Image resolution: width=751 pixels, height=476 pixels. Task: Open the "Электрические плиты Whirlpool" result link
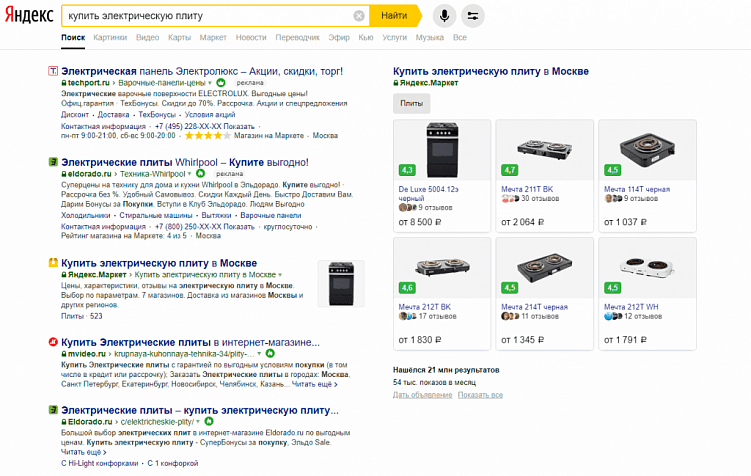[185, 162]
